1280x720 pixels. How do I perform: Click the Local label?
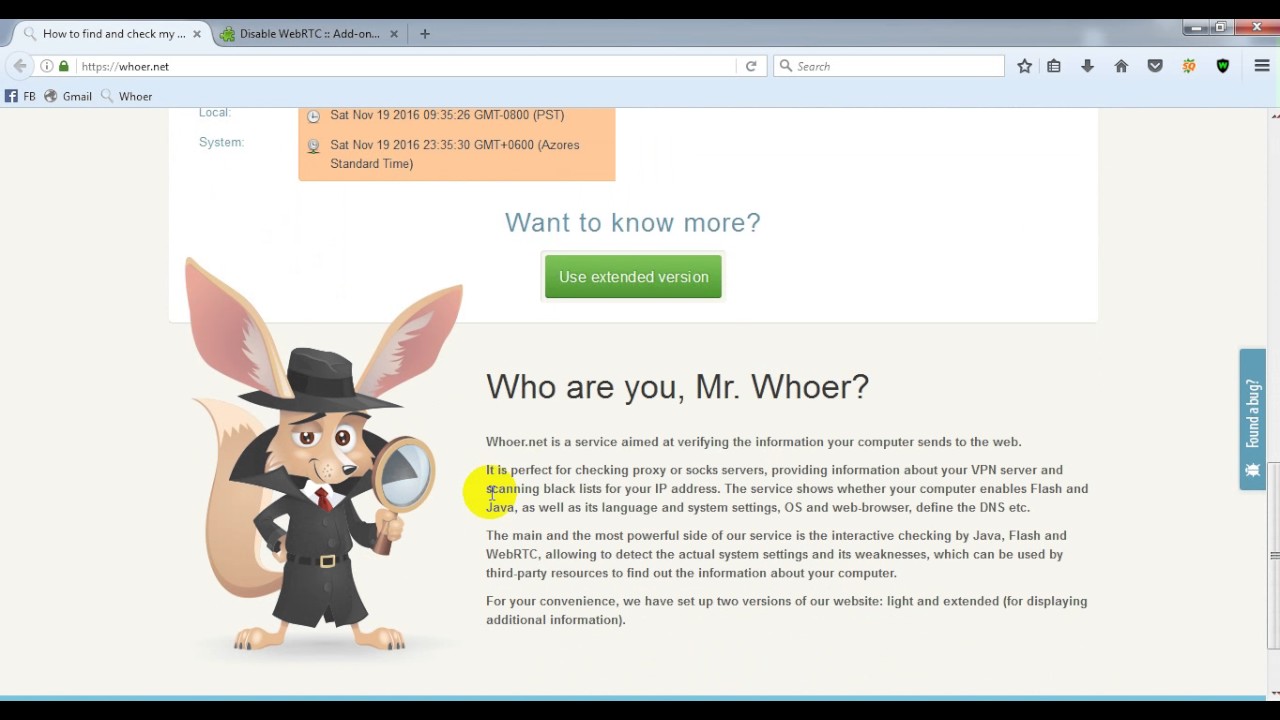214,113
